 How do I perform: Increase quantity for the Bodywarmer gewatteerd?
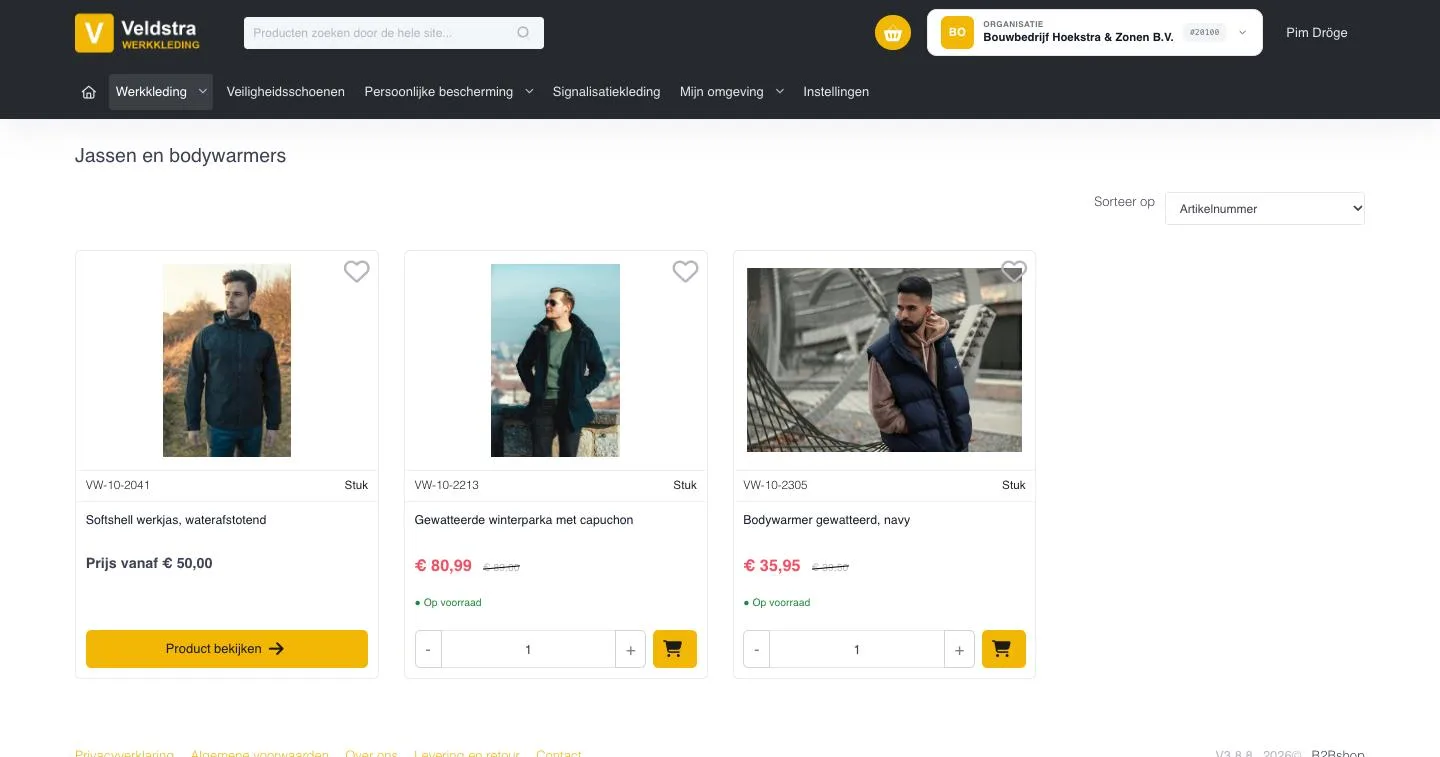[x=959, y=649]
